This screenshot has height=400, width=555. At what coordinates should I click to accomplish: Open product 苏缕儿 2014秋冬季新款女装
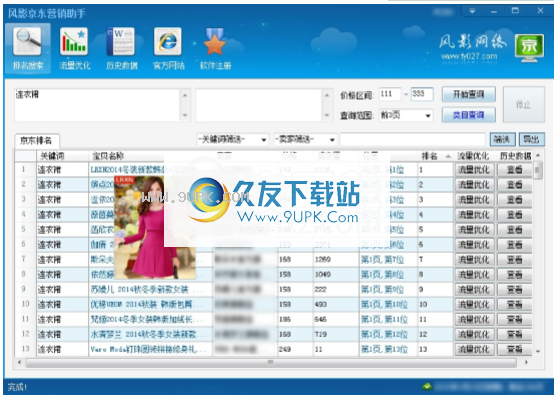tap(140, 290)
